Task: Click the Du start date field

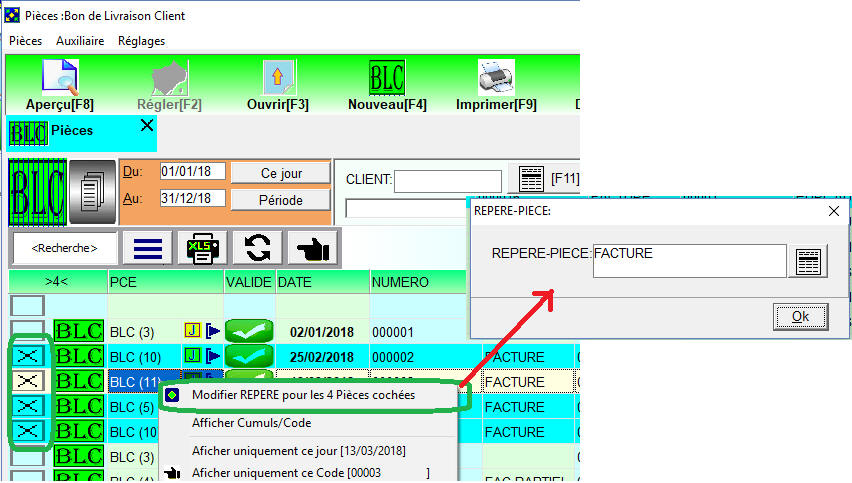Action: tap(192, 171)
